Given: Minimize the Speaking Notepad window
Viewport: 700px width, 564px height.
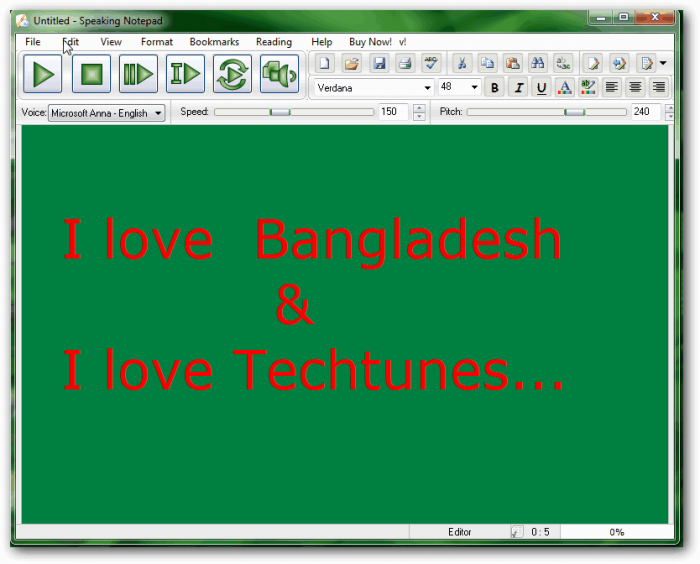Looking at the screenshot, I should pos(601,17).
